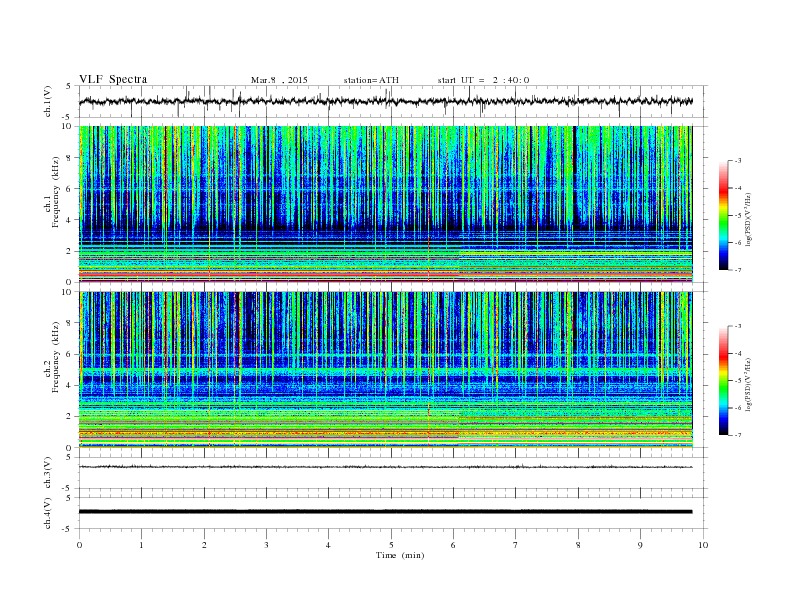Screen dimensions: 792x612
Task: Click the upper color scale bar for ch.1
Action: [x=724, y=216]
